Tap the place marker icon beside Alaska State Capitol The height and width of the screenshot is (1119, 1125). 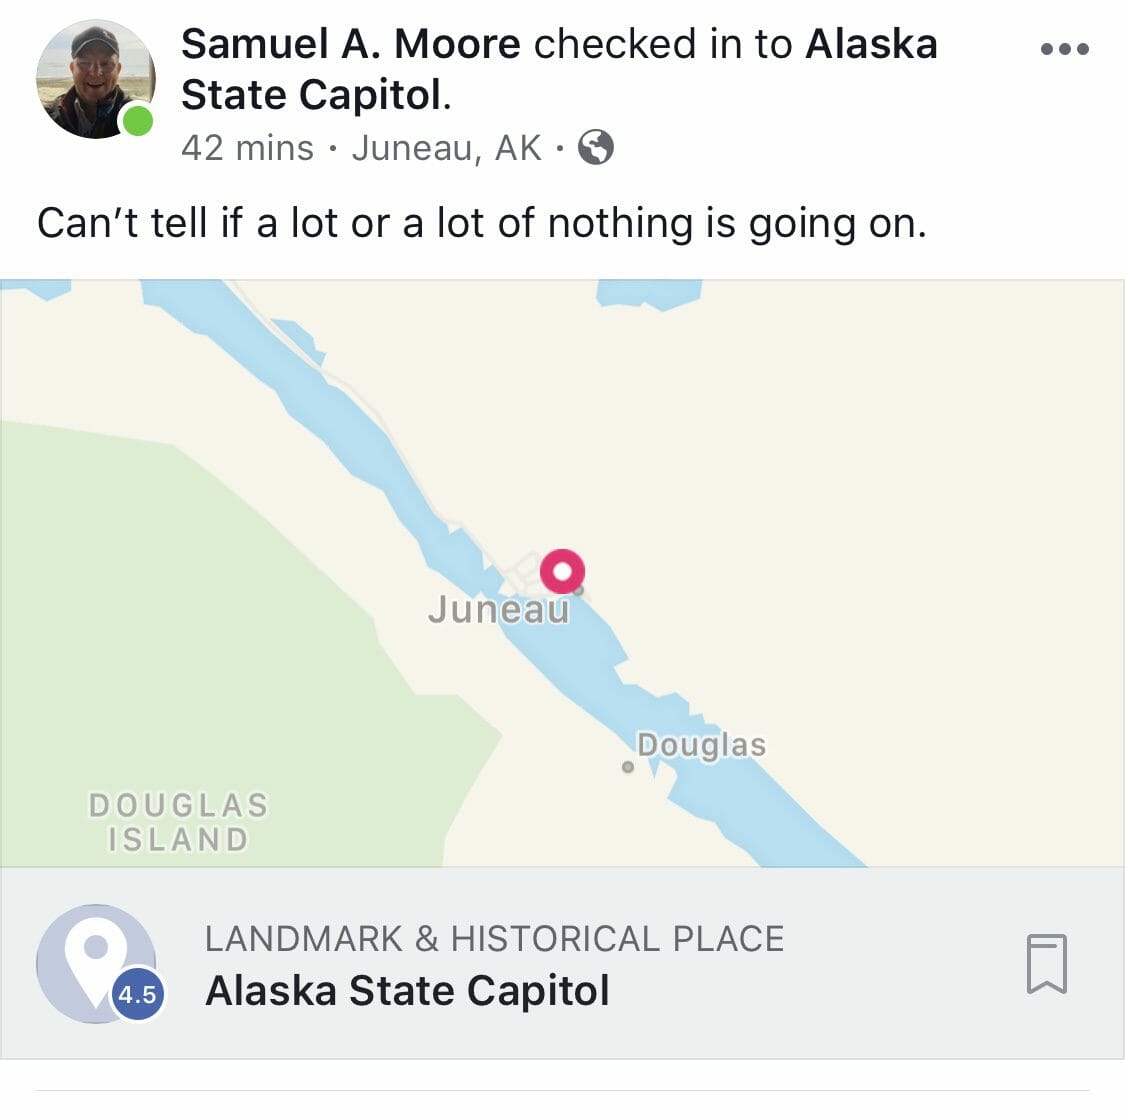point(95,963)
